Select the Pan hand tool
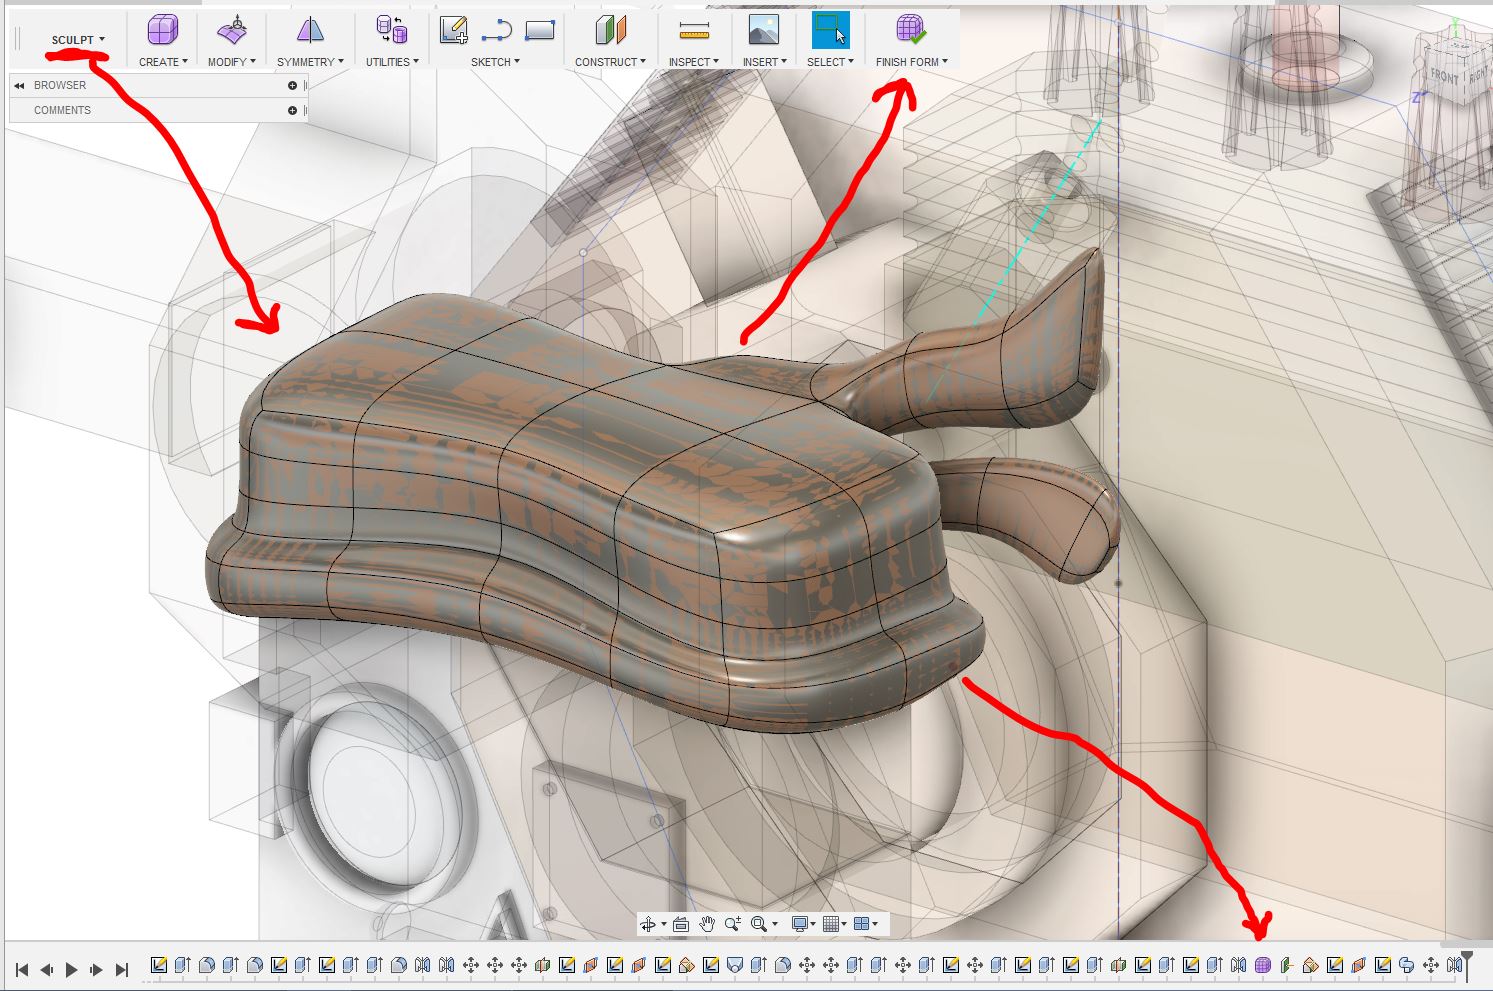 coord(707,924)
